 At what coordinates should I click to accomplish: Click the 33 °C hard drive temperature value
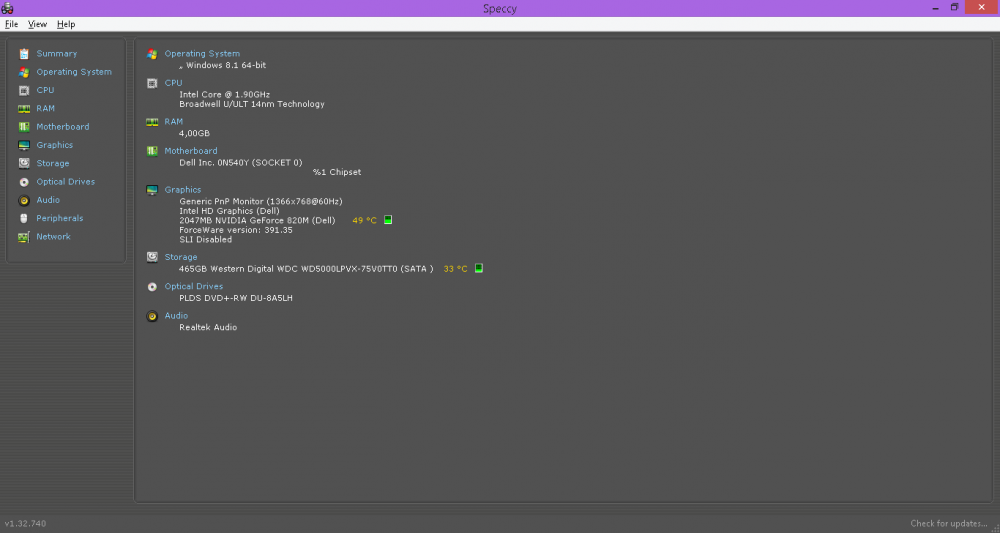click(455, 269)
